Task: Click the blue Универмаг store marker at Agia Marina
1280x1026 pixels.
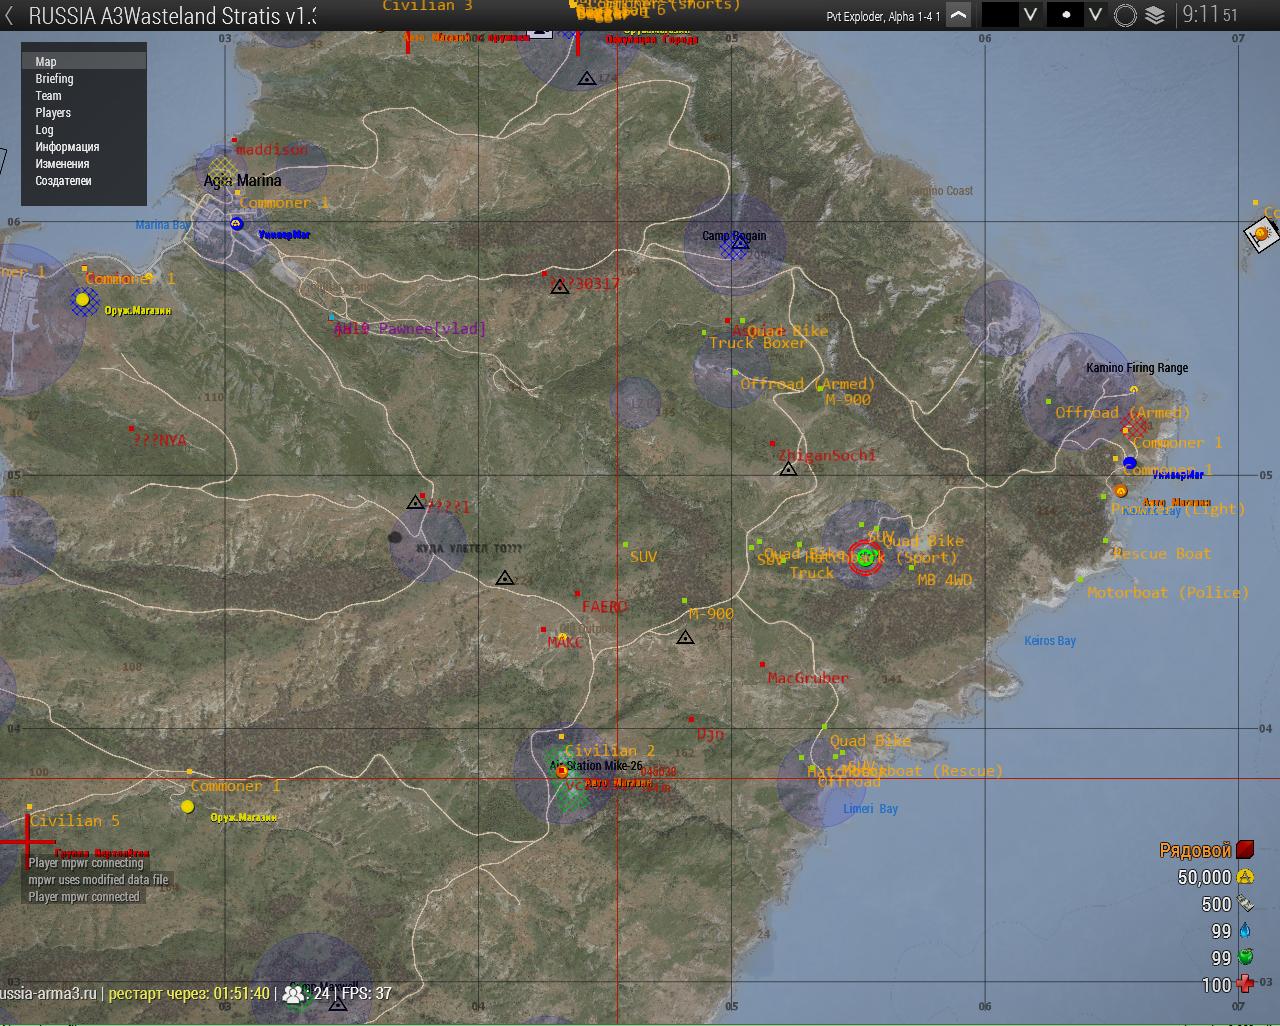Action: [236, 224]
